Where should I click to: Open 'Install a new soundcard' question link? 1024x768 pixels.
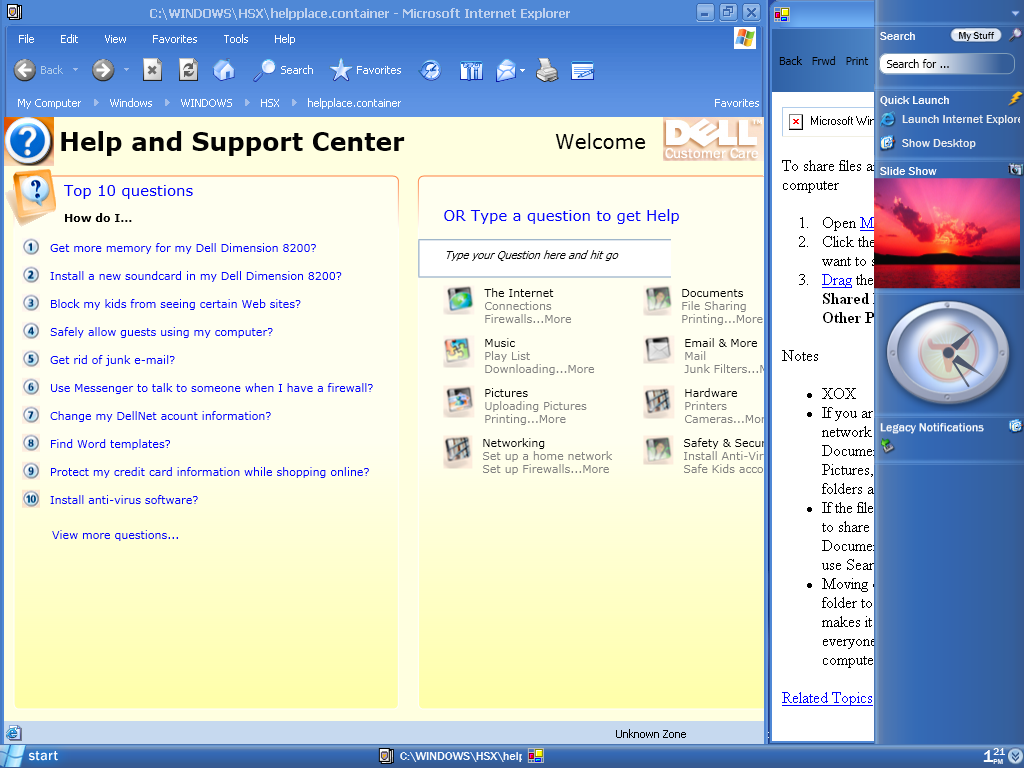click(x=195, y=276)
